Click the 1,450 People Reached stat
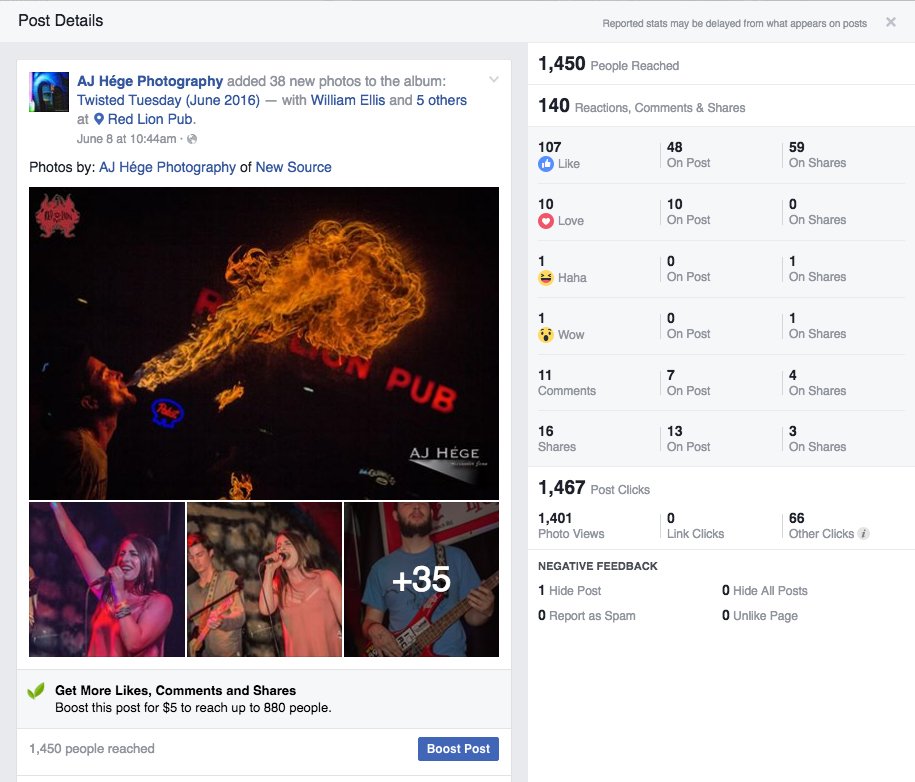 609,64
